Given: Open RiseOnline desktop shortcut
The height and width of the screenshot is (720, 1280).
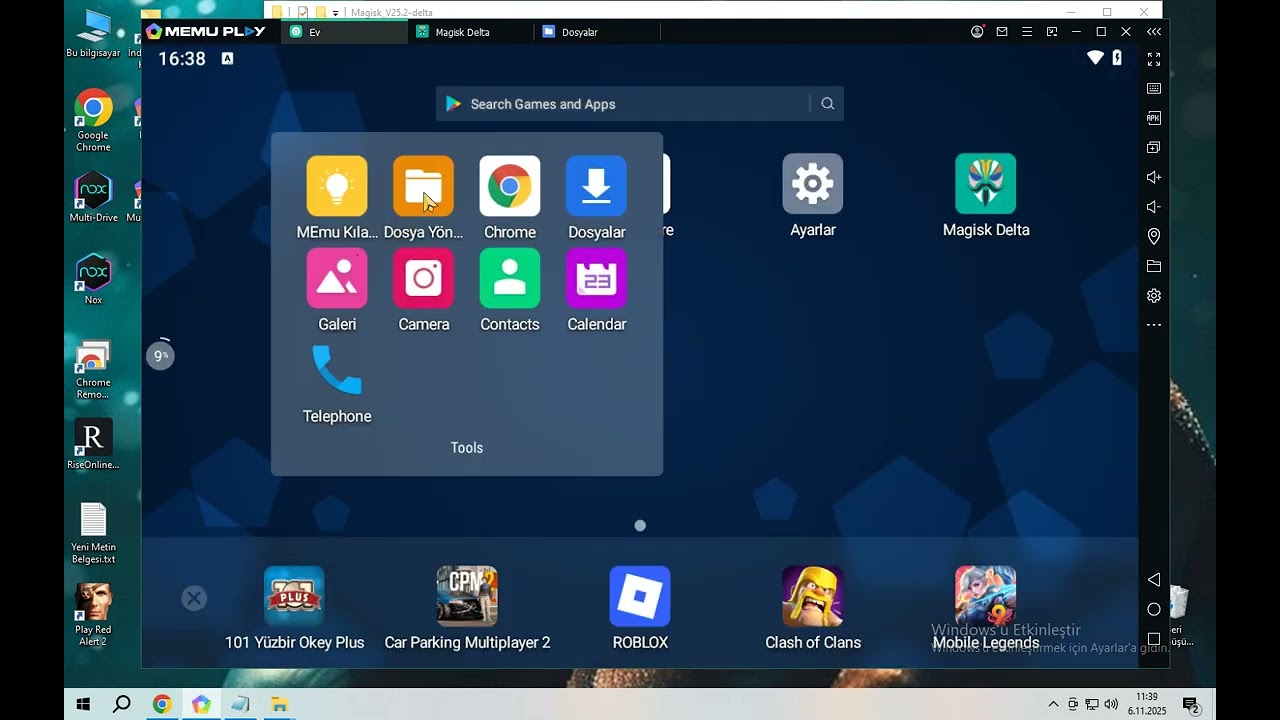Looking at the screenshot, I should [x=93, y=444].
